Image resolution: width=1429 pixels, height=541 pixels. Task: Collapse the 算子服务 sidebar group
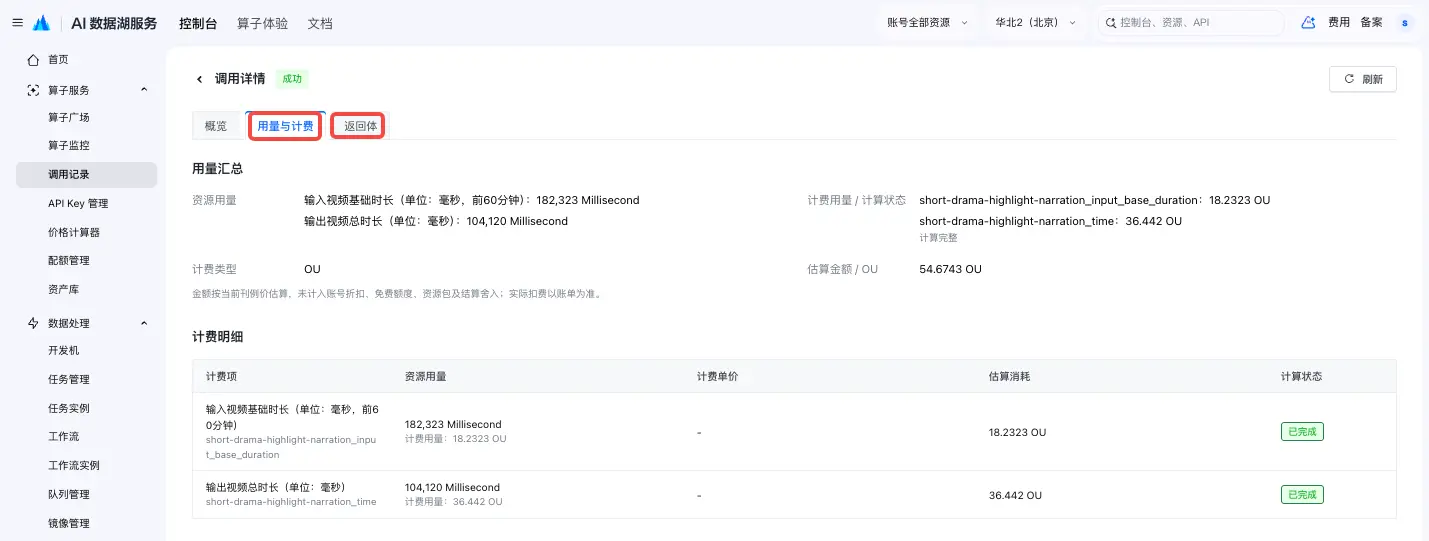pos(144,90)
